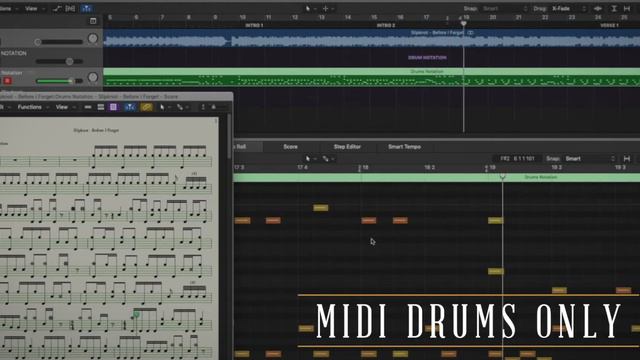Open the tracks area Snap dropdown
The height and width of the screenshot is (360, 640).
[x=504, y=9]
